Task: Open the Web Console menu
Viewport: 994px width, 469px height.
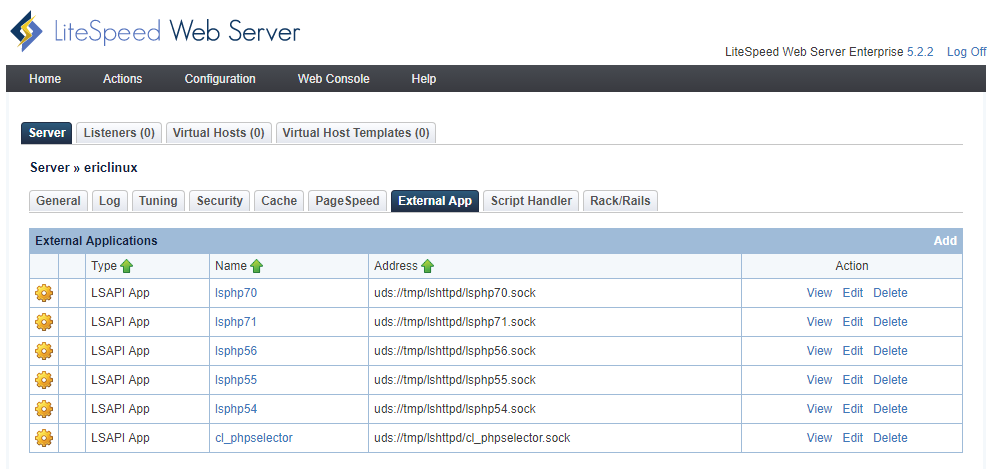Action: pyautogui.click(x=333, y=79)
